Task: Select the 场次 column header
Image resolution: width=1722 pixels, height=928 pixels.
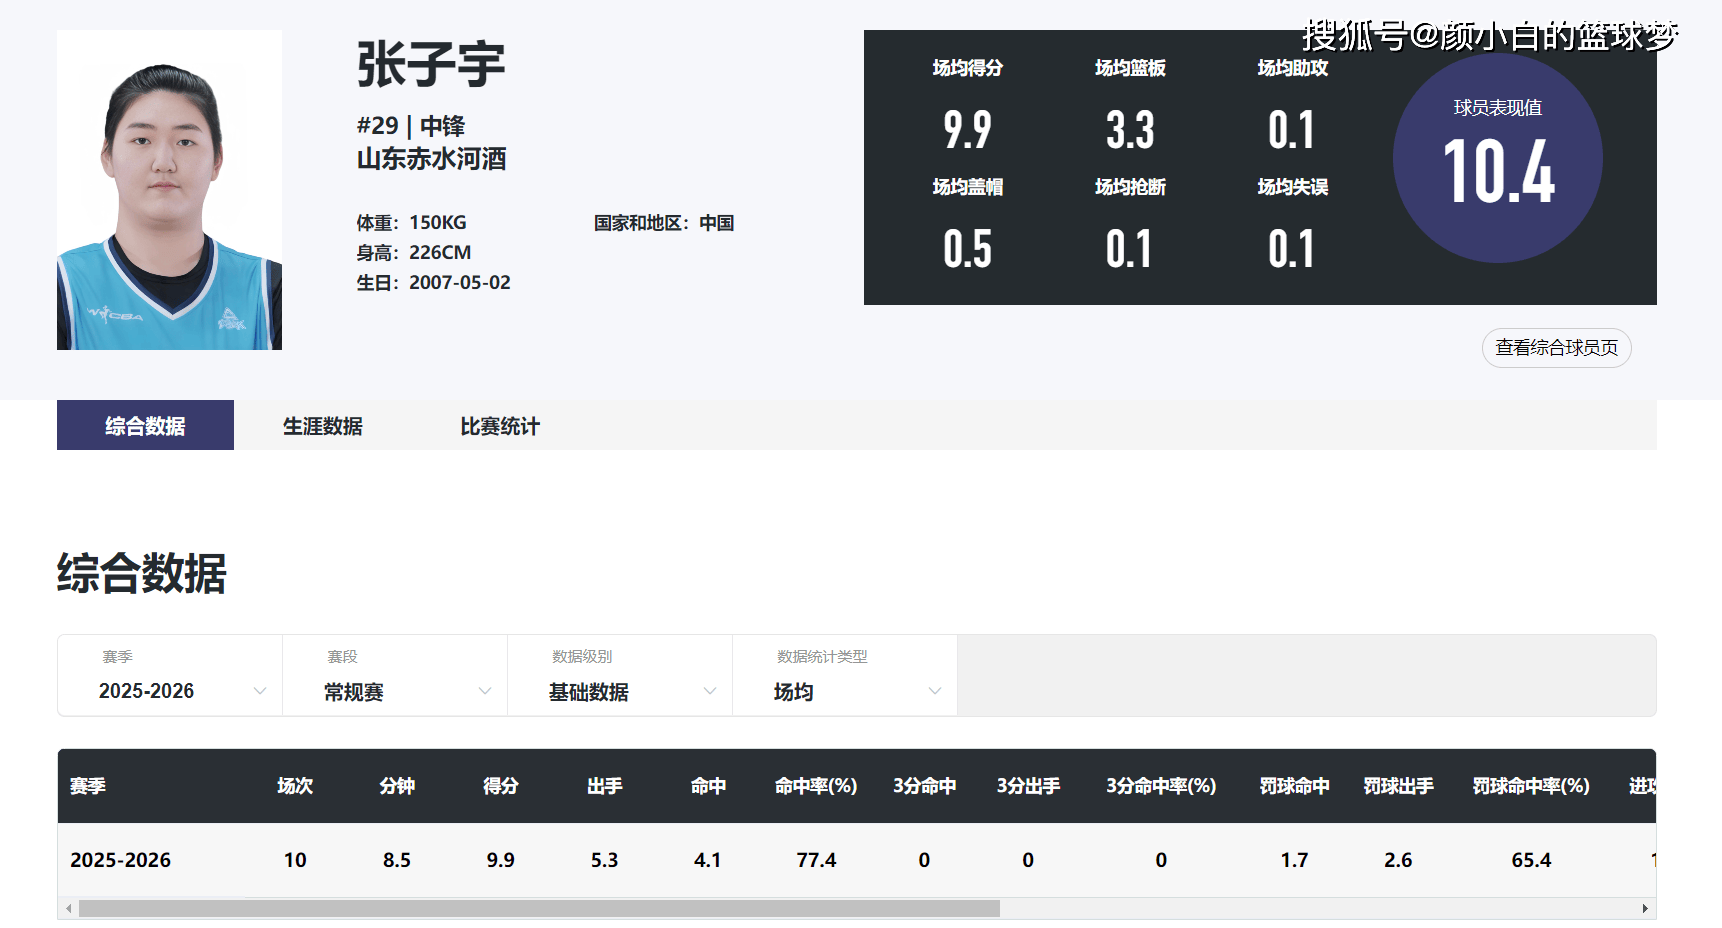Action: pos(295,786)
